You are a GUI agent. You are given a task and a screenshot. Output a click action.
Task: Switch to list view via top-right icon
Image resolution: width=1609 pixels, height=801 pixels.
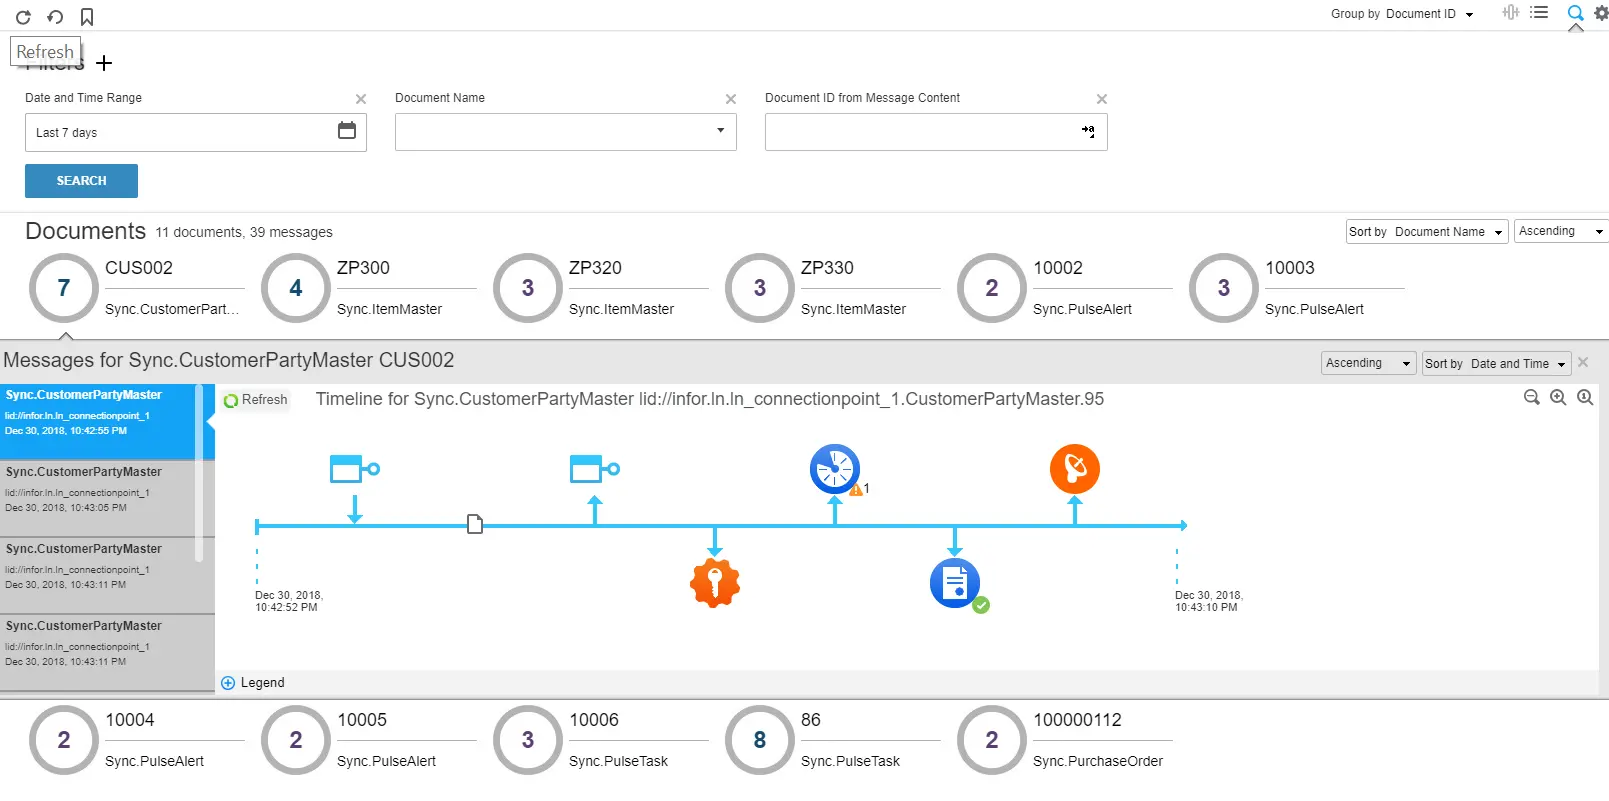[x=1539, y=13]
